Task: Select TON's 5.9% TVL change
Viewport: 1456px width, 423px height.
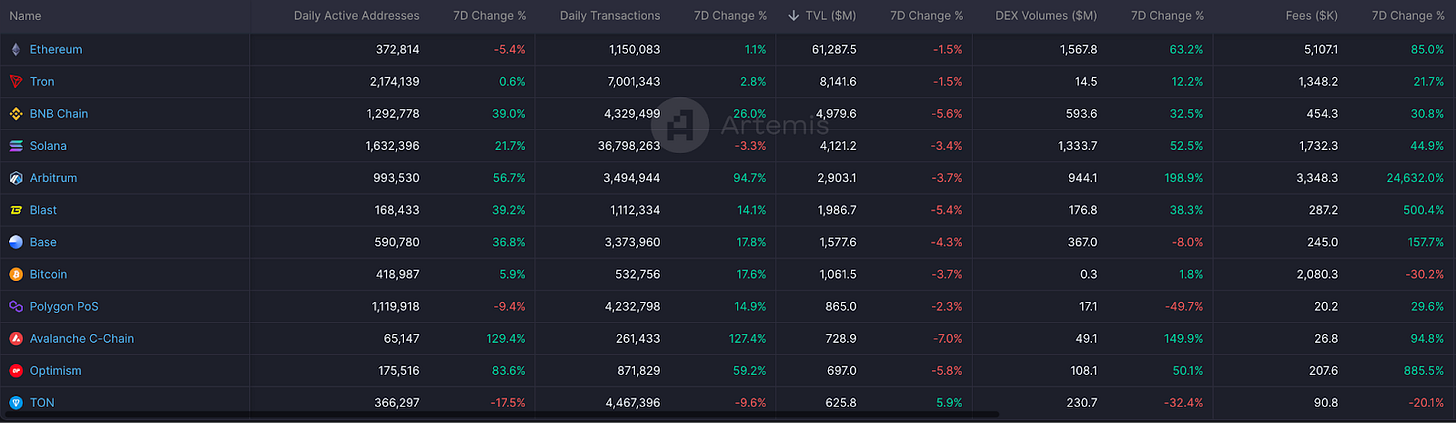Action: click(949, 402)
